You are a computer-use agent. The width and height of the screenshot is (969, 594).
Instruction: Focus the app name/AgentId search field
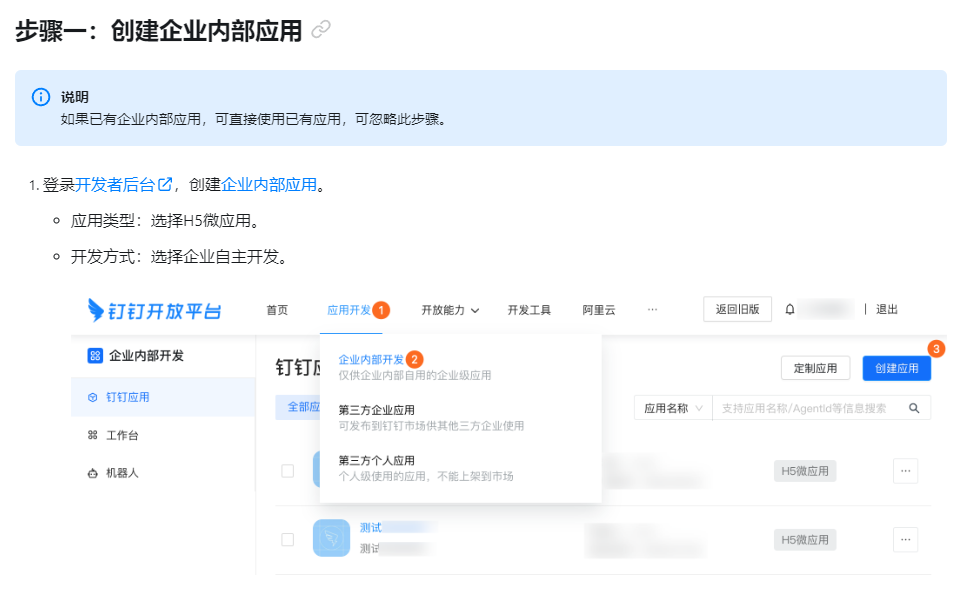coord(807,408)
